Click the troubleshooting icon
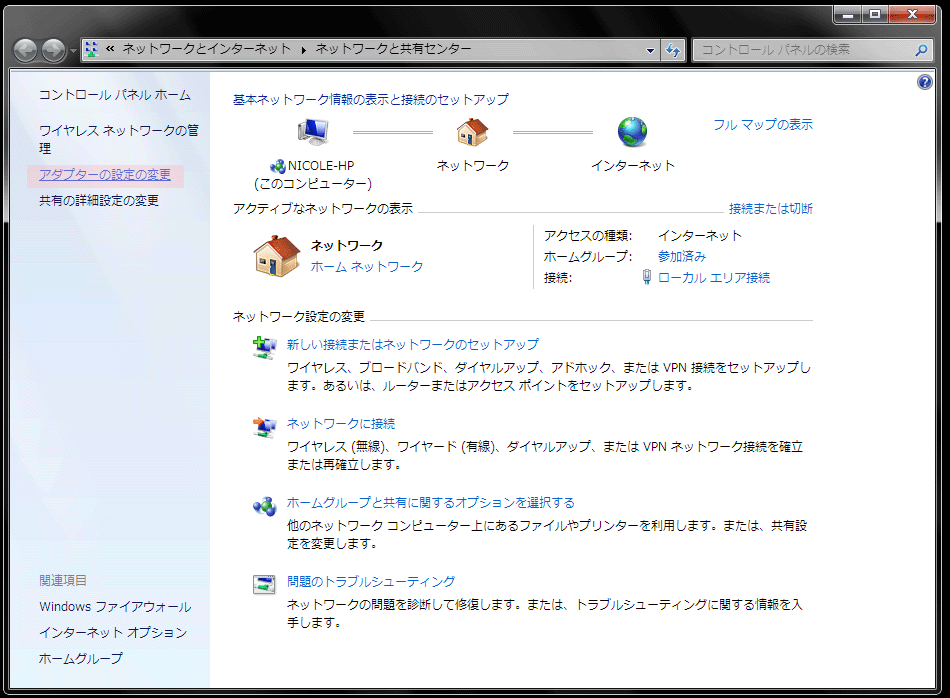Viewport: 950px width, 698px height. click(x=264, y=584)
